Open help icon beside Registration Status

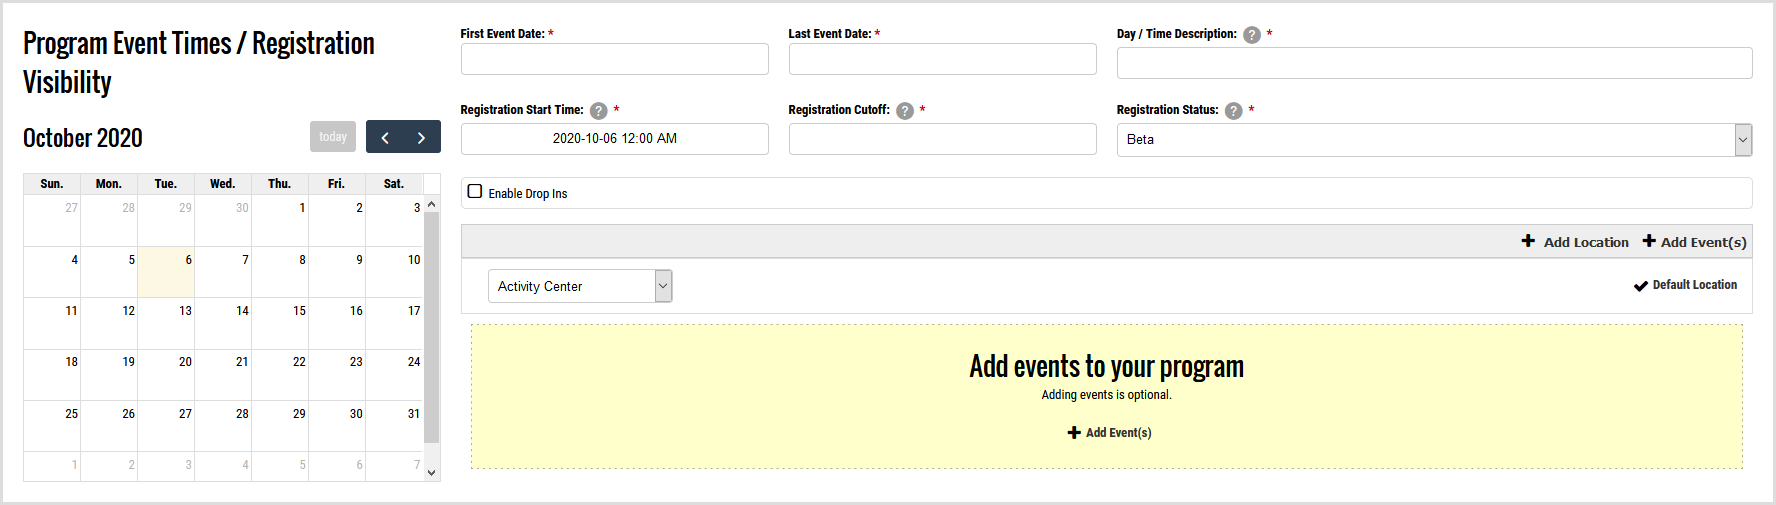pyautogui.click(x=1234, y=111)
